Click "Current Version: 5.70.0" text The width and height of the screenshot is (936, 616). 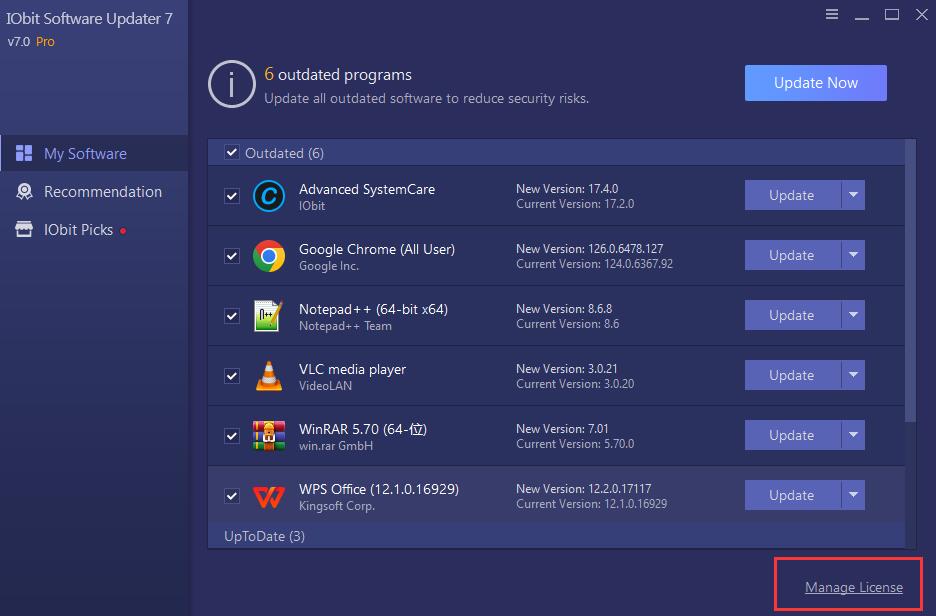coord(575,443)
